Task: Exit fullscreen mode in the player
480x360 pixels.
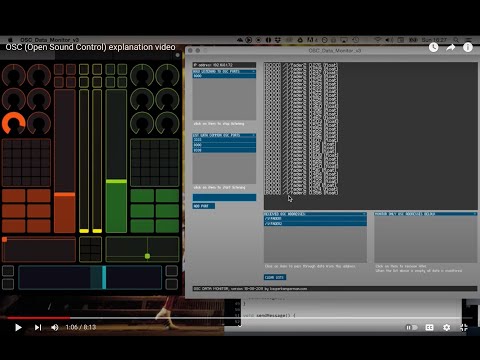Action: [x=464, y=328]
